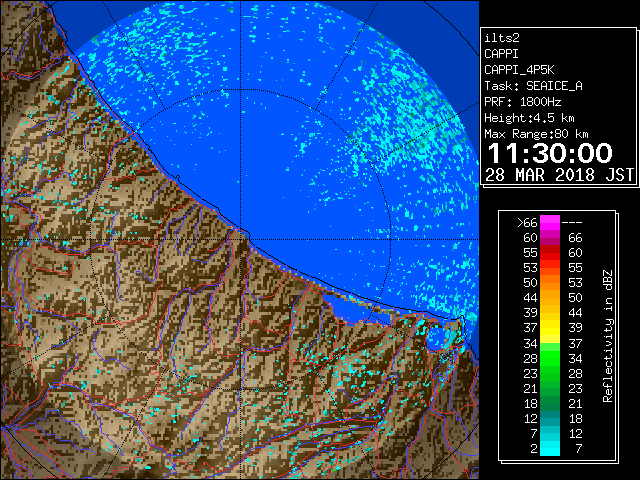Click the CAPPI product type line
640x480 pixels.
pos(502,54)
